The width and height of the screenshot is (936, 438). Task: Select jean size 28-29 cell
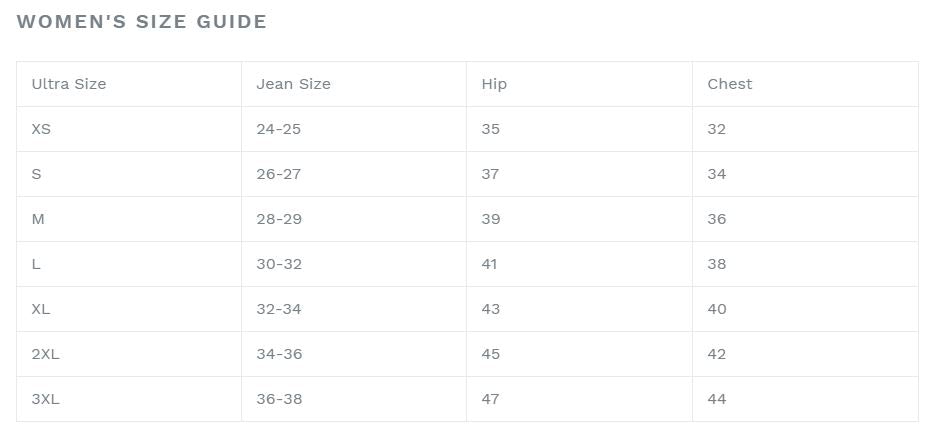click(x=278, y=219)
